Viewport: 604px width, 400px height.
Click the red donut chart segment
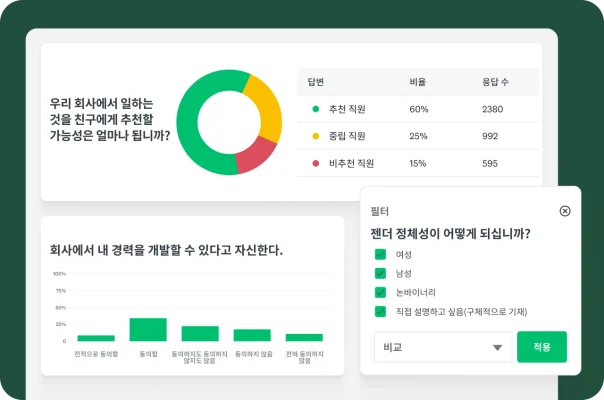pos(254,156)
